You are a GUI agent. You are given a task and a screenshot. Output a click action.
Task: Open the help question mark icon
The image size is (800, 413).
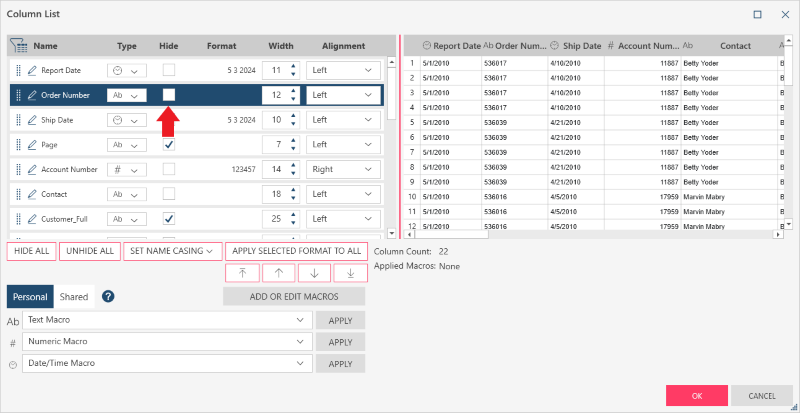108,297
